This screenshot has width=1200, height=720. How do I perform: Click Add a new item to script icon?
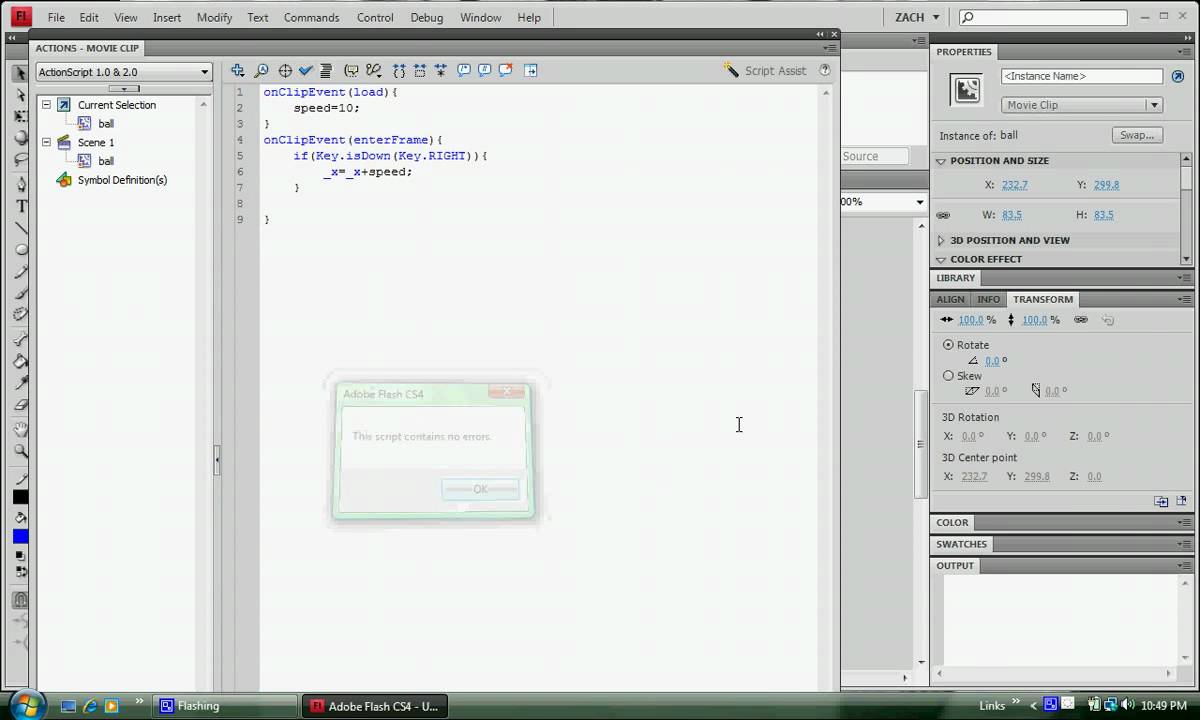point(238,71)
